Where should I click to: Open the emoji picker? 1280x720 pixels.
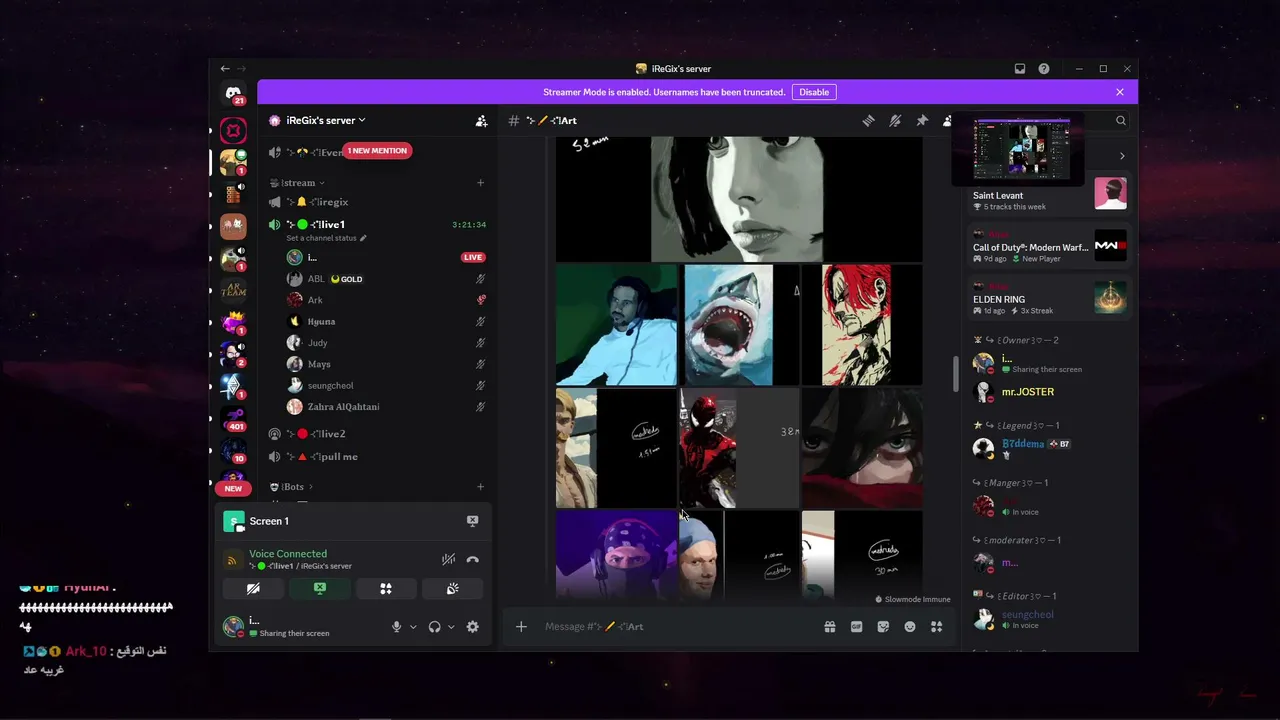point(910,627)
